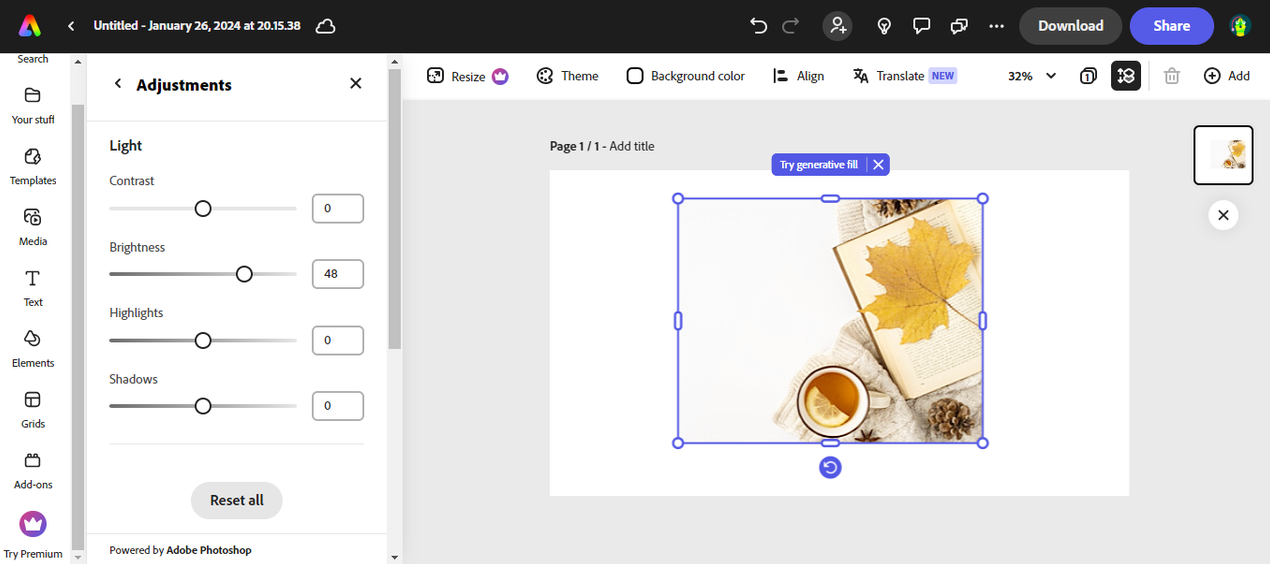Open the pages count icon
This screenshot has height=564, width=1270.
(1089, 76)
